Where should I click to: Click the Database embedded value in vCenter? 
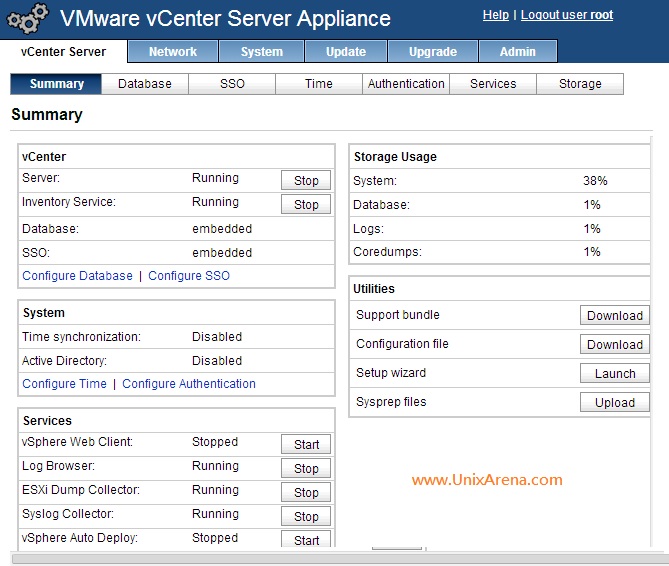(222, 229)
